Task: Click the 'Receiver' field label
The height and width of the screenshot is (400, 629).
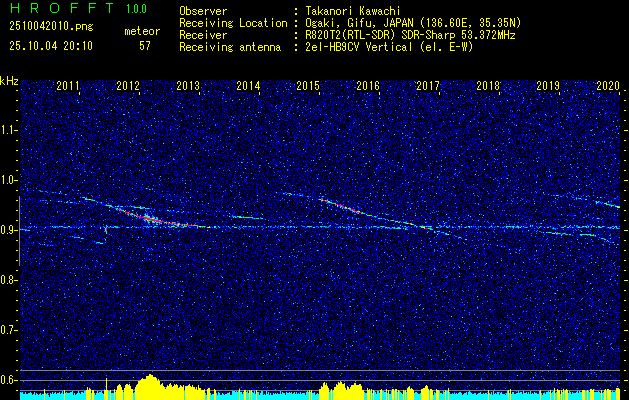Action: point(203,35)
